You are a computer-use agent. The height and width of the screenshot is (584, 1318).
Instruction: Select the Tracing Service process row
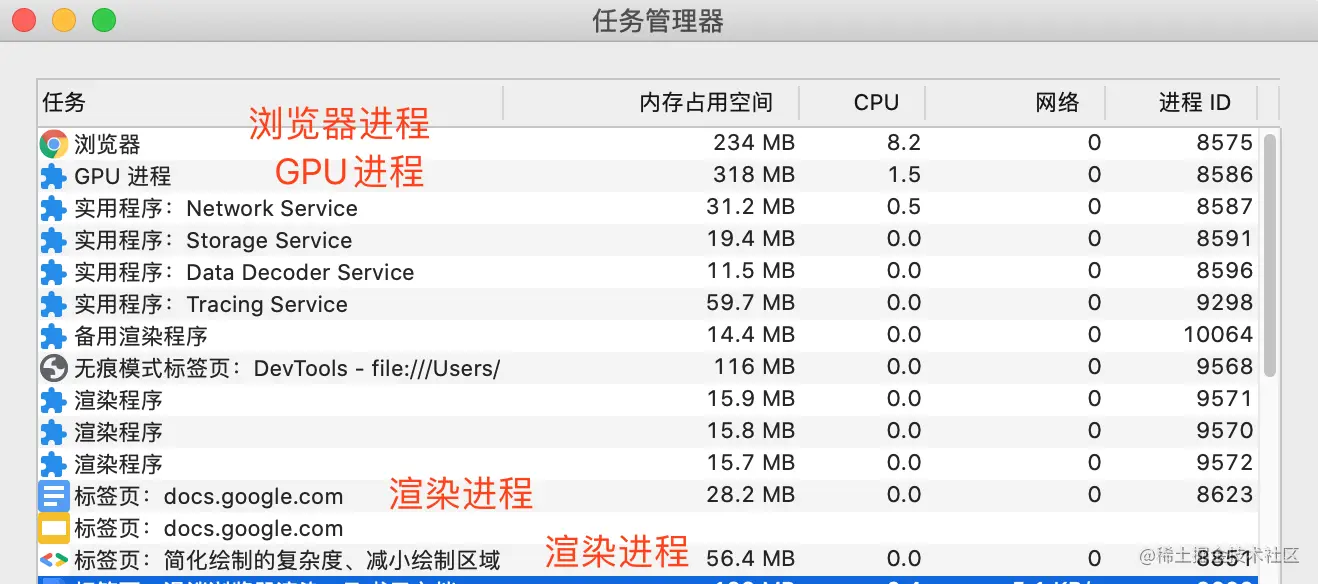[x=648, y=304]
